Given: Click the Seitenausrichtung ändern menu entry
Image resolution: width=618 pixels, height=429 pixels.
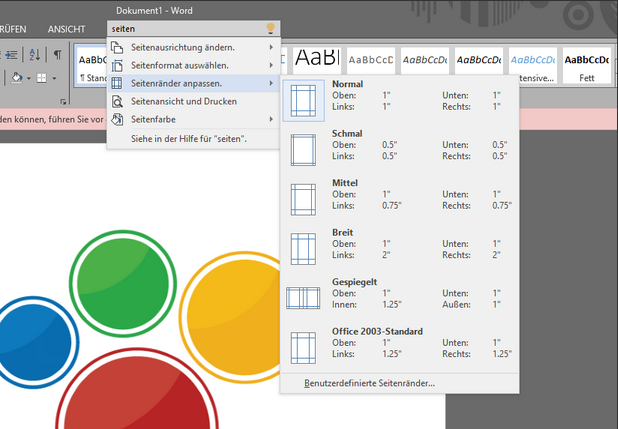Looking at the screenshot, I should click(194, 47).
